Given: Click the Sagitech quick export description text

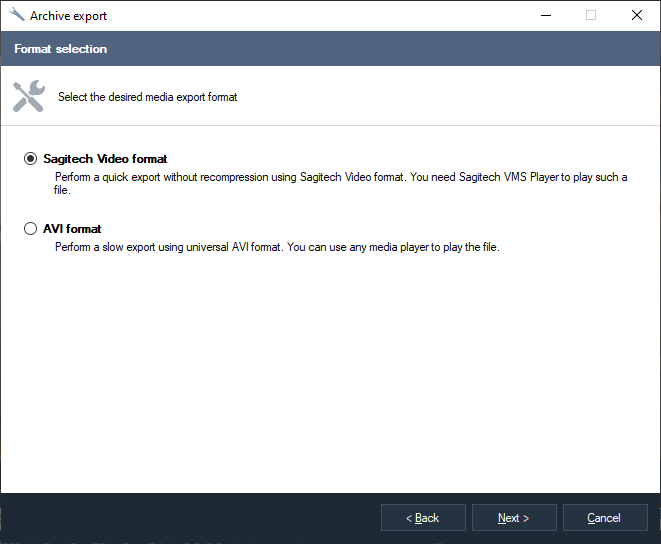Looking at the screenshot, I should pos(341,183).
